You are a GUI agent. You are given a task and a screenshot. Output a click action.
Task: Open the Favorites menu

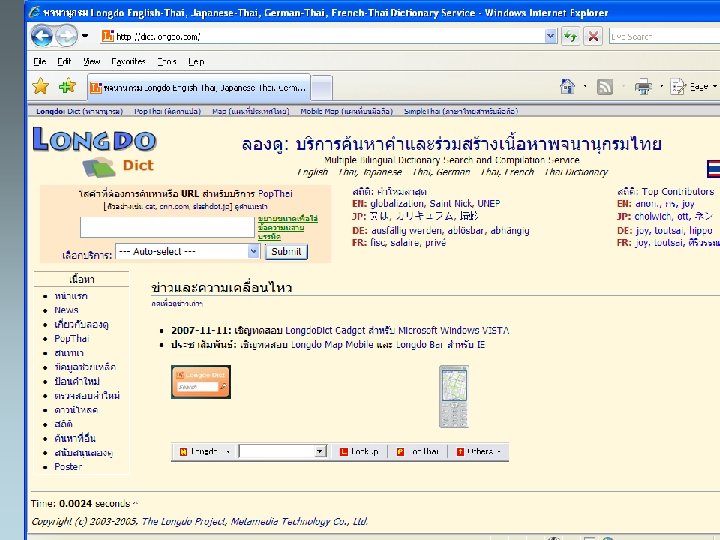tap(128, 61)
